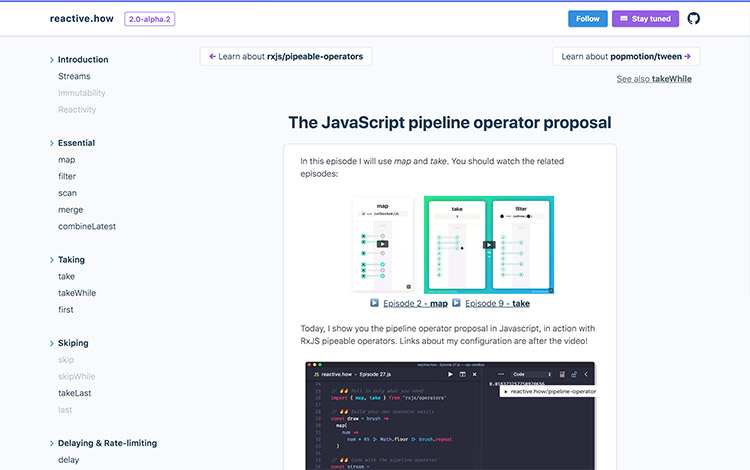Collapse the Taking section chevron
The width and height of the screenshot is (750, 470).
[52, 260]
